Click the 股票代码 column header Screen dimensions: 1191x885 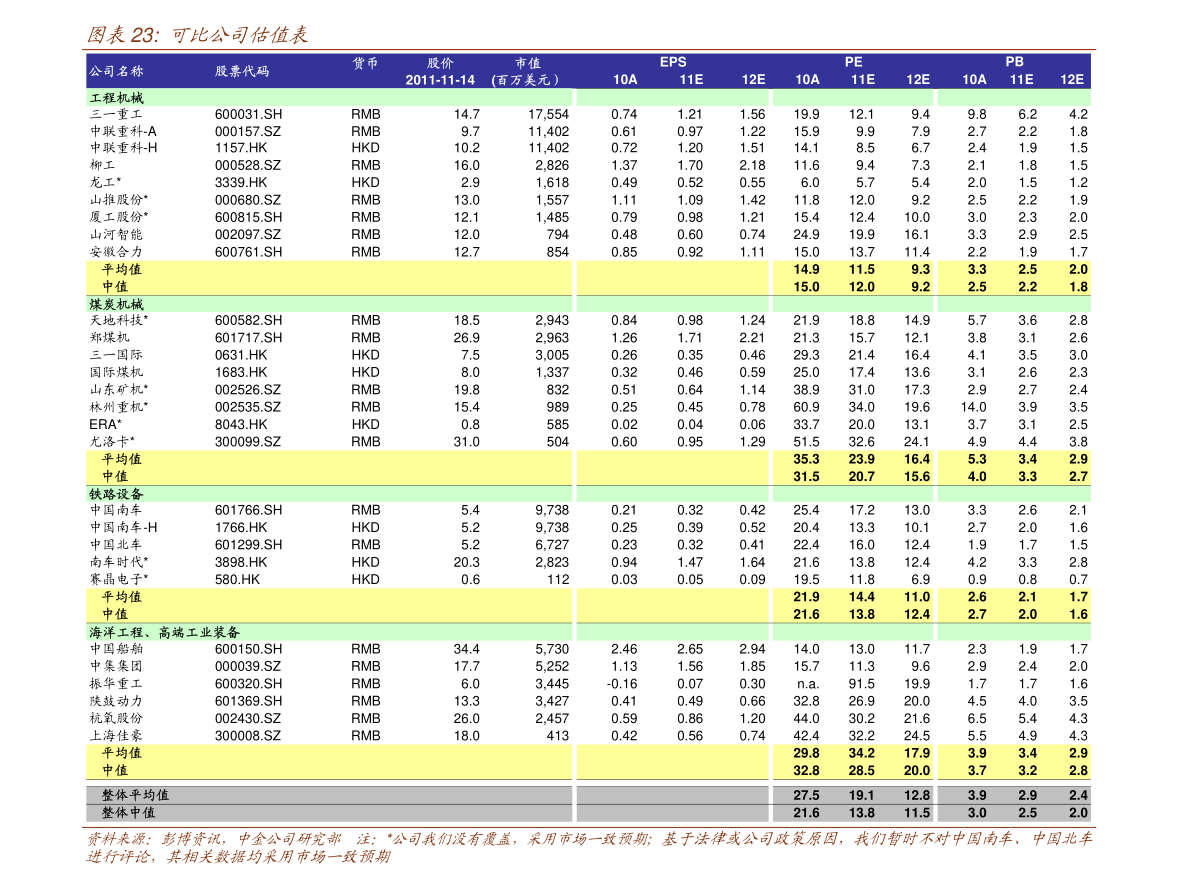tap(242, 71)
